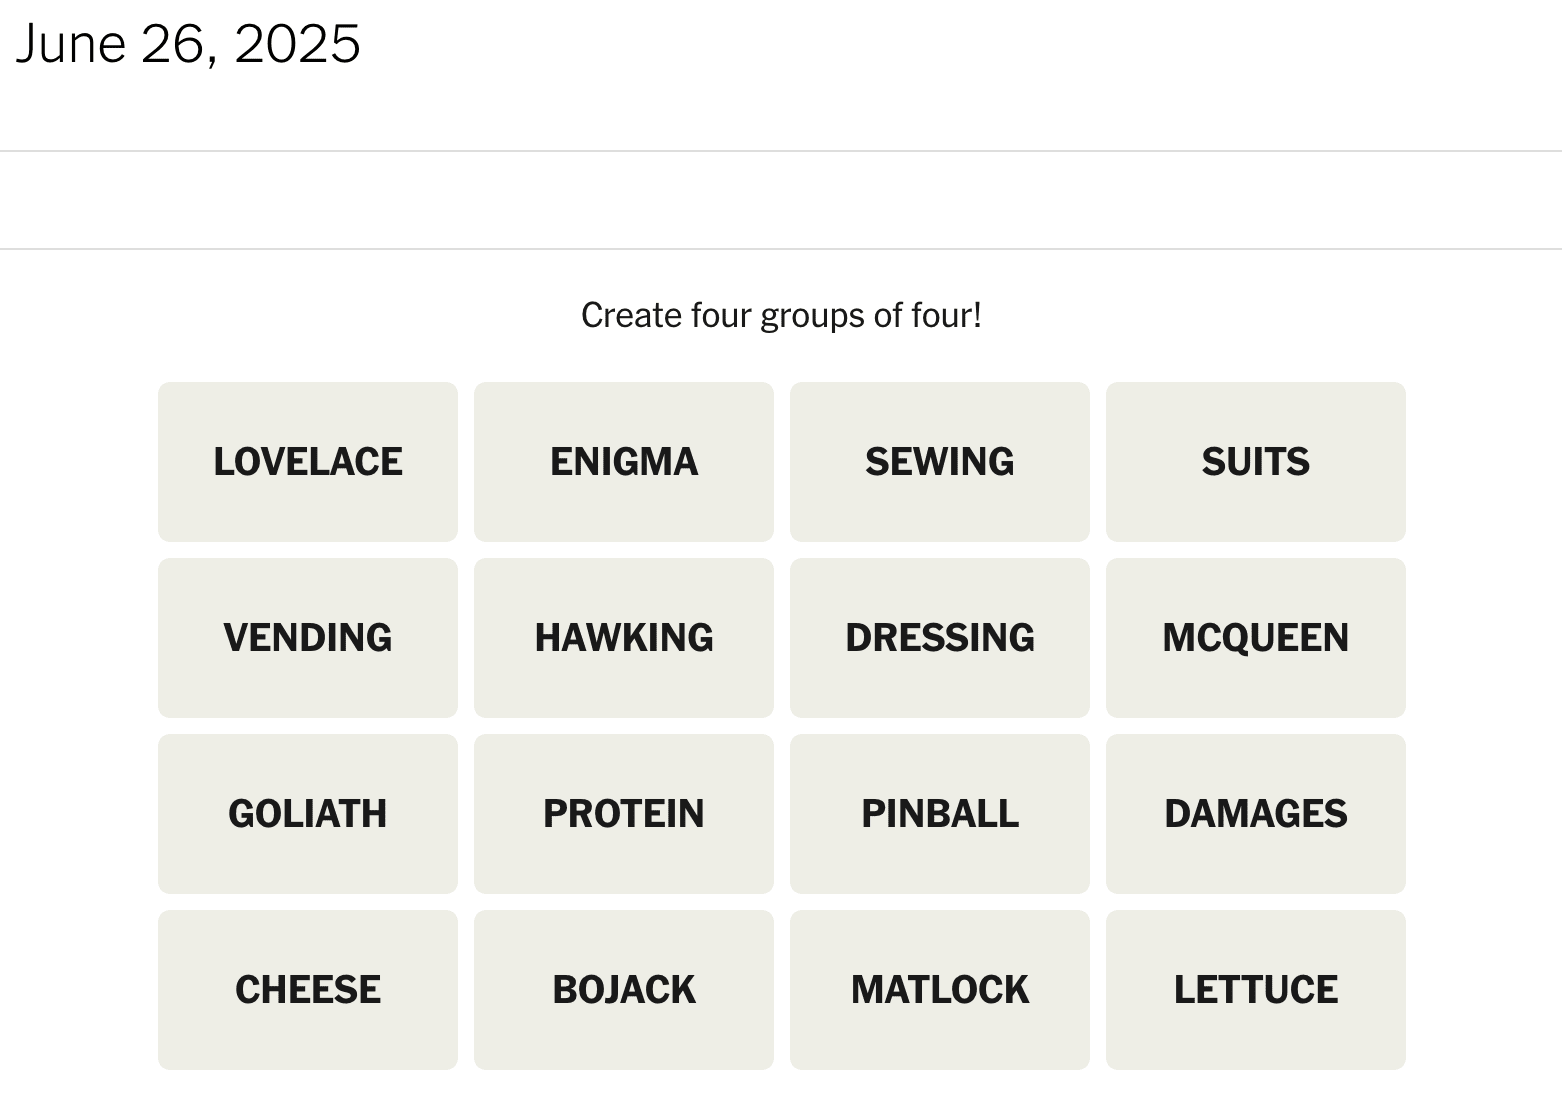Pick the ENIGMA word card
Image resolution: width=1562 pixels, height=1106 pixels.
coord(624,462)
